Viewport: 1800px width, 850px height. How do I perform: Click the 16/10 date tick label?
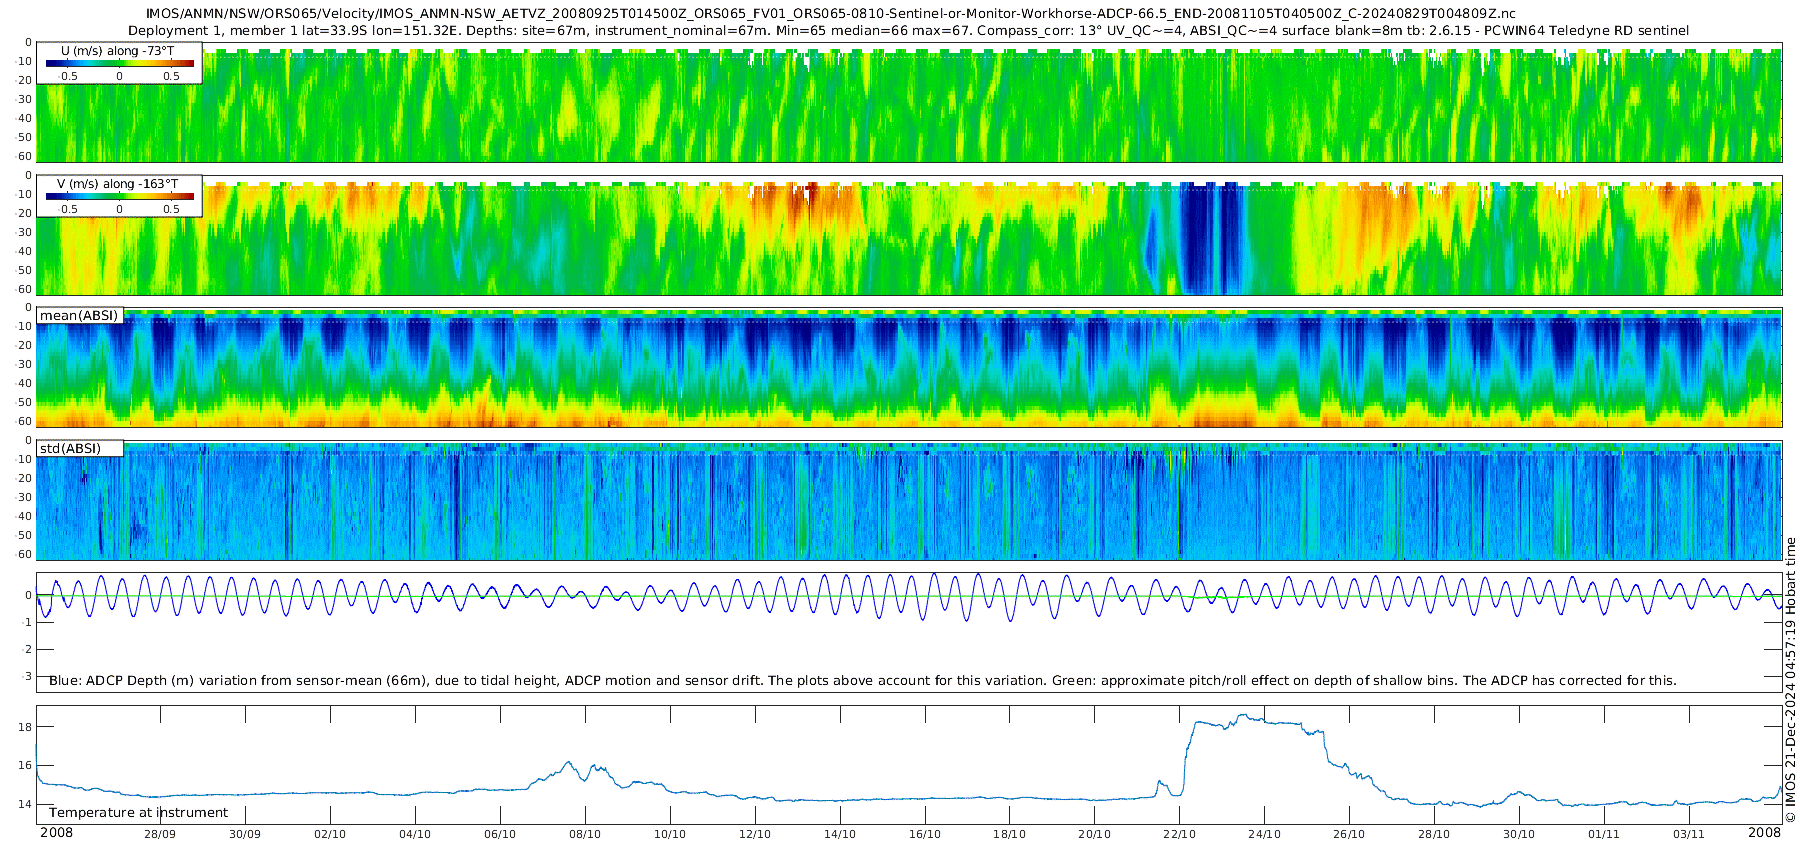(925, 834)
